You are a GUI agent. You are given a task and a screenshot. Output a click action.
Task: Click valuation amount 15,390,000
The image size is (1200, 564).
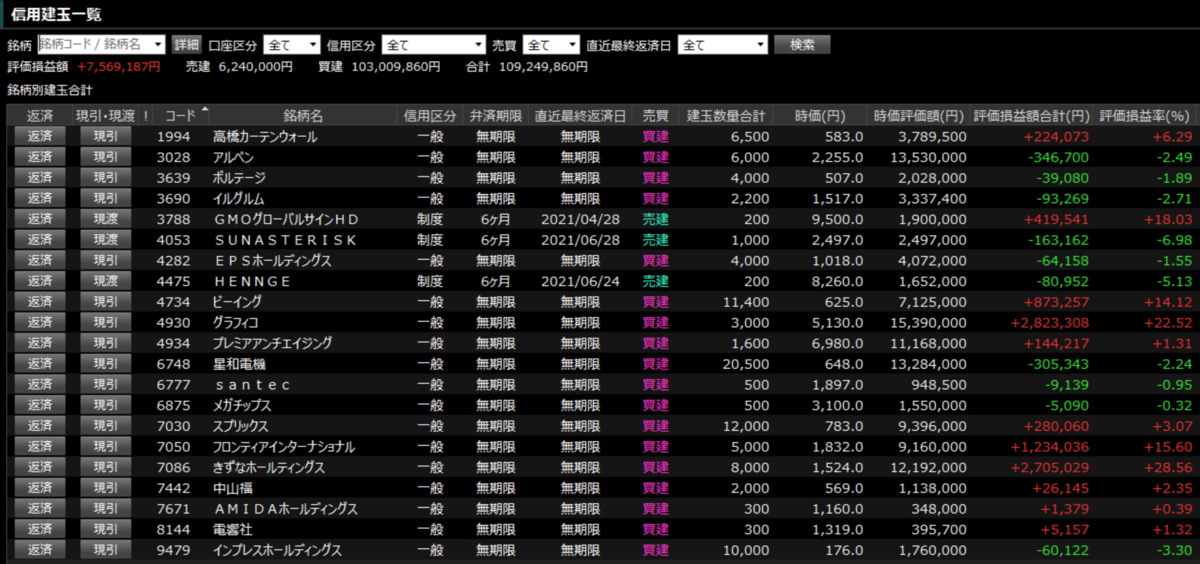pyautogui.click(x=932, y=322)
